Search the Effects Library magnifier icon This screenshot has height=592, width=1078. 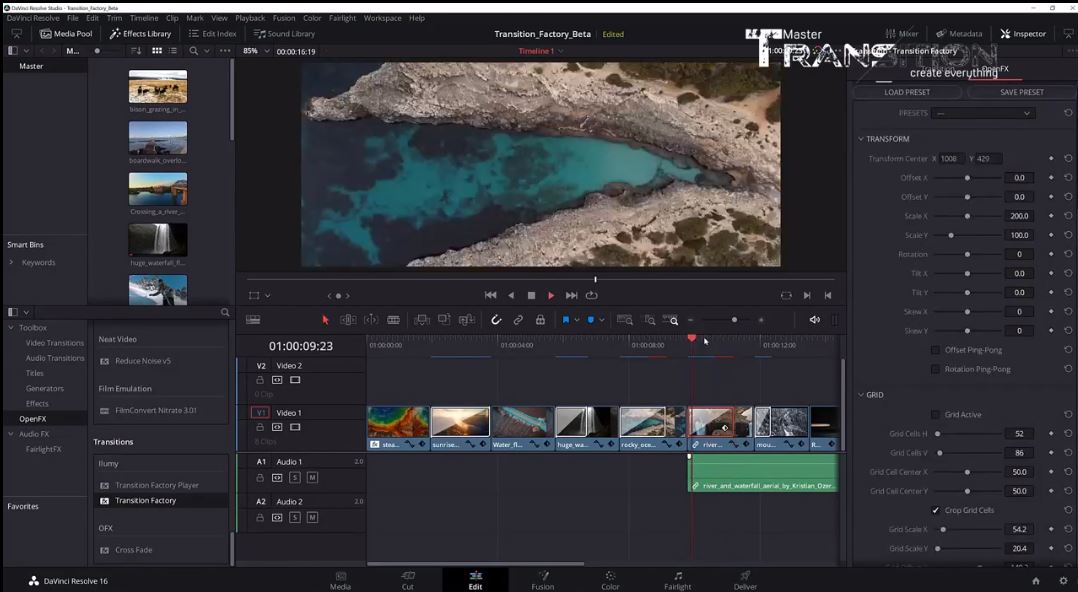pos(225,312)
